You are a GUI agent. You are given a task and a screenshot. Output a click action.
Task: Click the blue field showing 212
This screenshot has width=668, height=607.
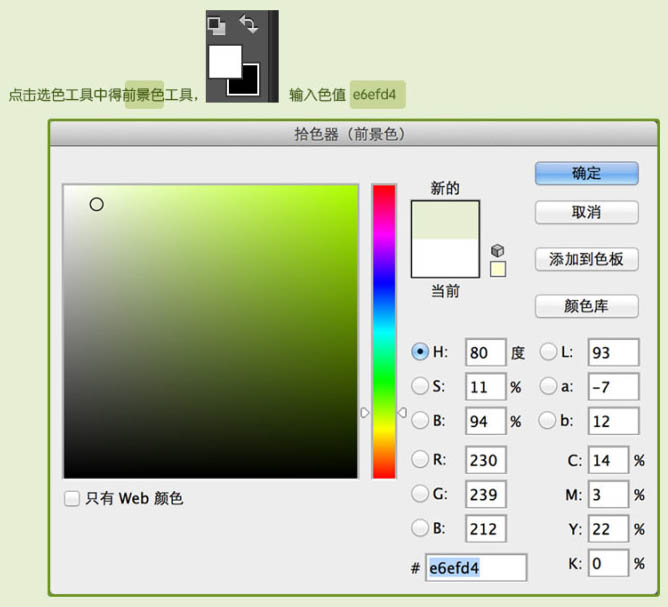tap(486, 529)
